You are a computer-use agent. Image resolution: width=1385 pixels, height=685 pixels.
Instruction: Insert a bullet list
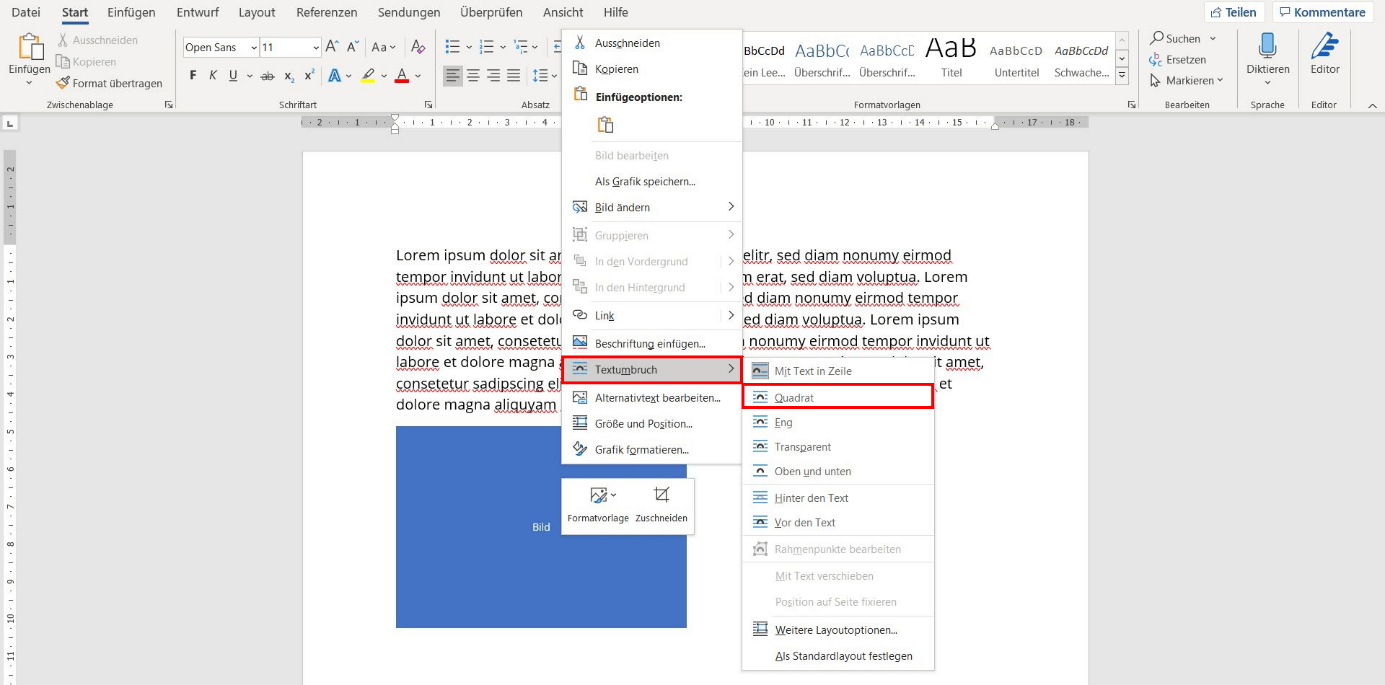[452, 47]
